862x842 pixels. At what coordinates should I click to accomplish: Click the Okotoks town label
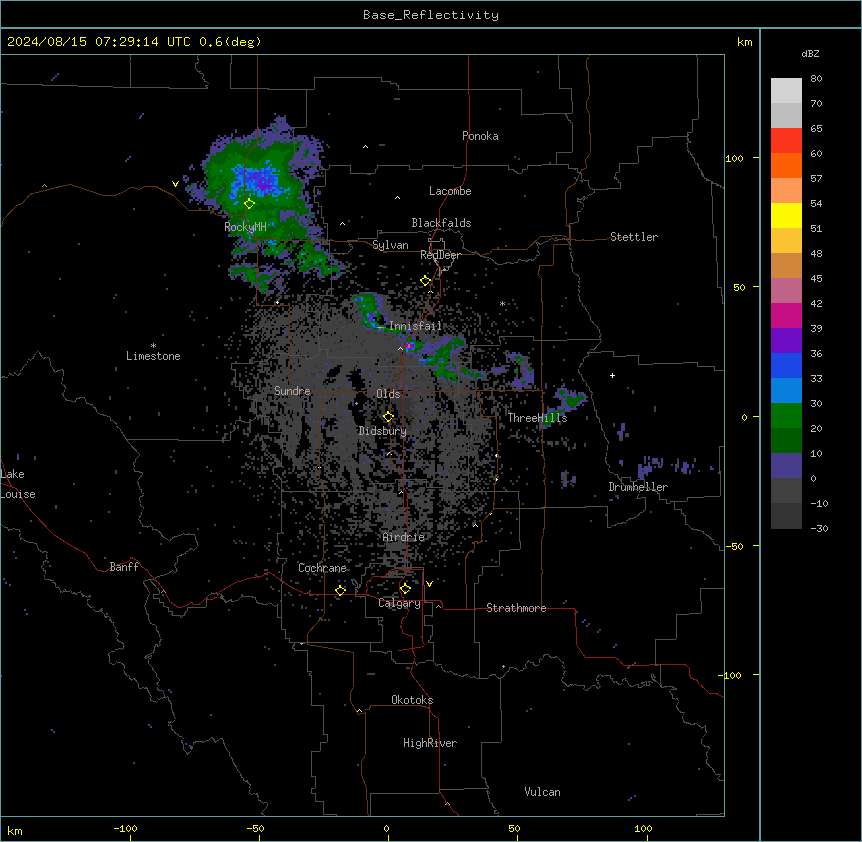(412, 700)
